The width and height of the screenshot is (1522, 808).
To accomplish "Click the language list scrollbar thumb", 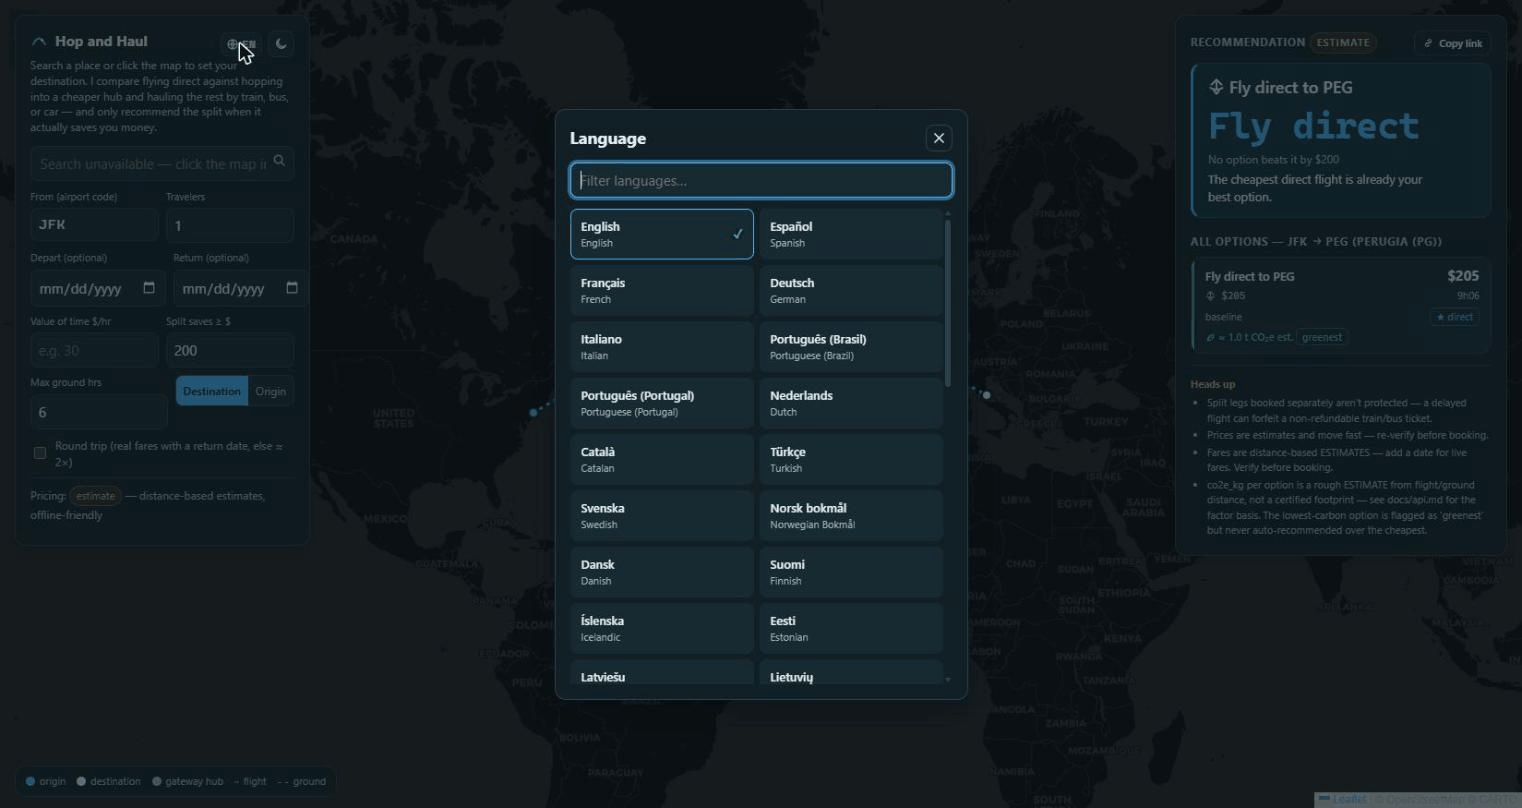I will [x=948, y=302].
